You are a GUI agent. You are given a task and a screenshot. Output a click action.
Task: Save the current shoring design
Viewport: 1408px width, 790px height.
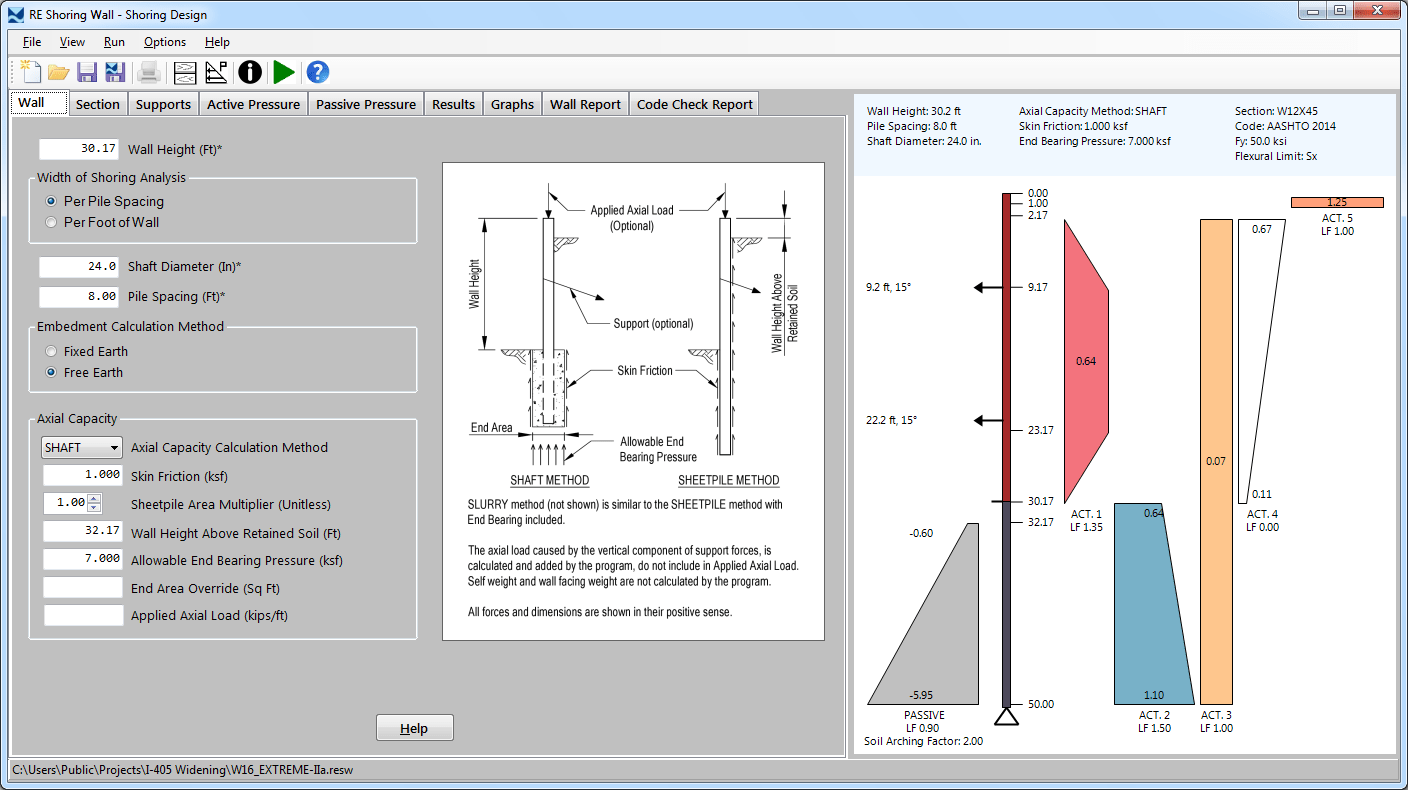click(x=87, y=72)
